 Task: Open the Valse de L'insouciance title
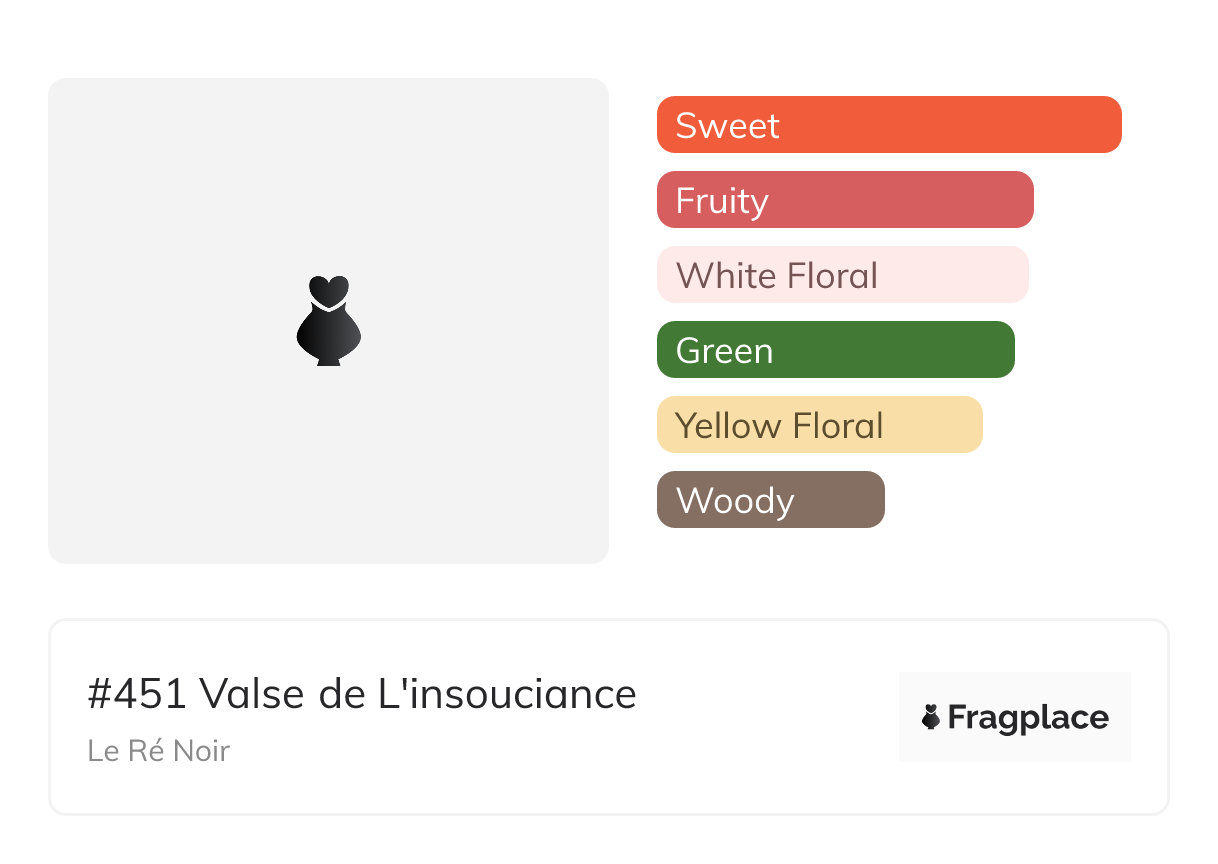coord(418,693)
